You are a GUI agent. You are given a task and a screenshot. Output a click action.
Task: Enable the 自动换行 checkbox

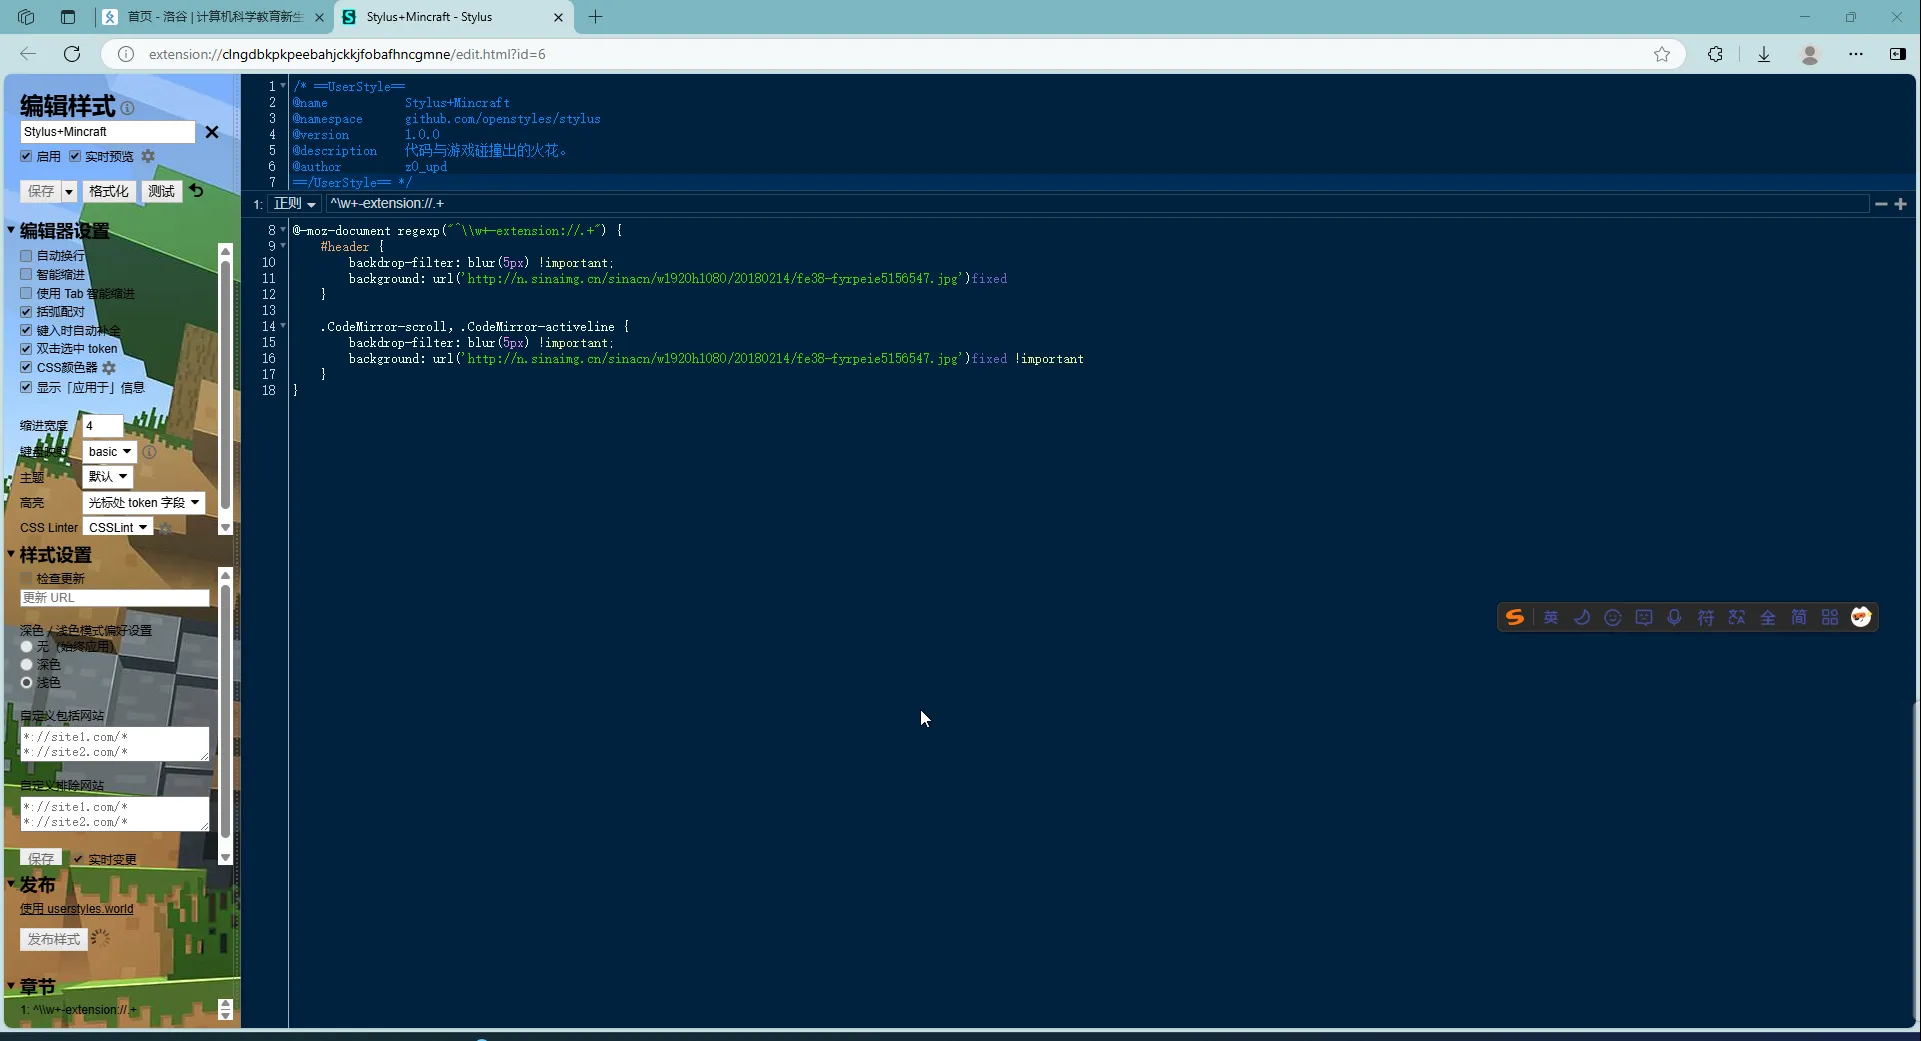[x=27, y=256]
